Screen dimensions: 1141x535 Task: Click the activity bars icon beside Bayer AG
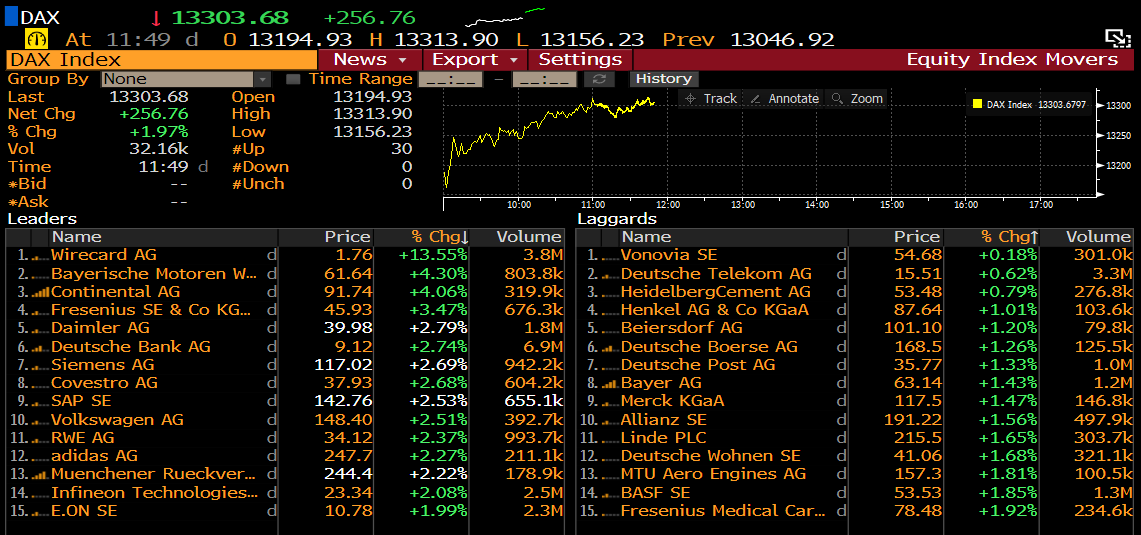tap(611, 384)
